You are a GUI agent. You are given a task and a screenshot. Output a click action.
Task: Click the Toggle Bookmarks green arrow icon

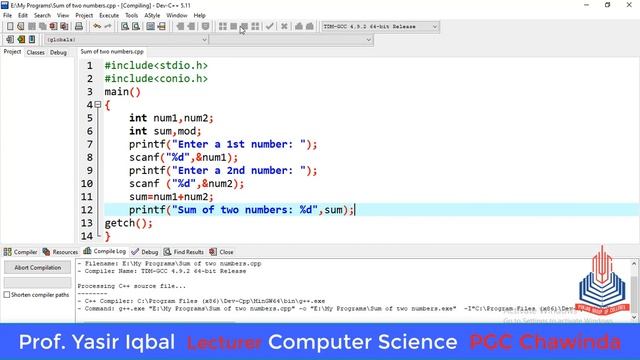pos(21,40)
